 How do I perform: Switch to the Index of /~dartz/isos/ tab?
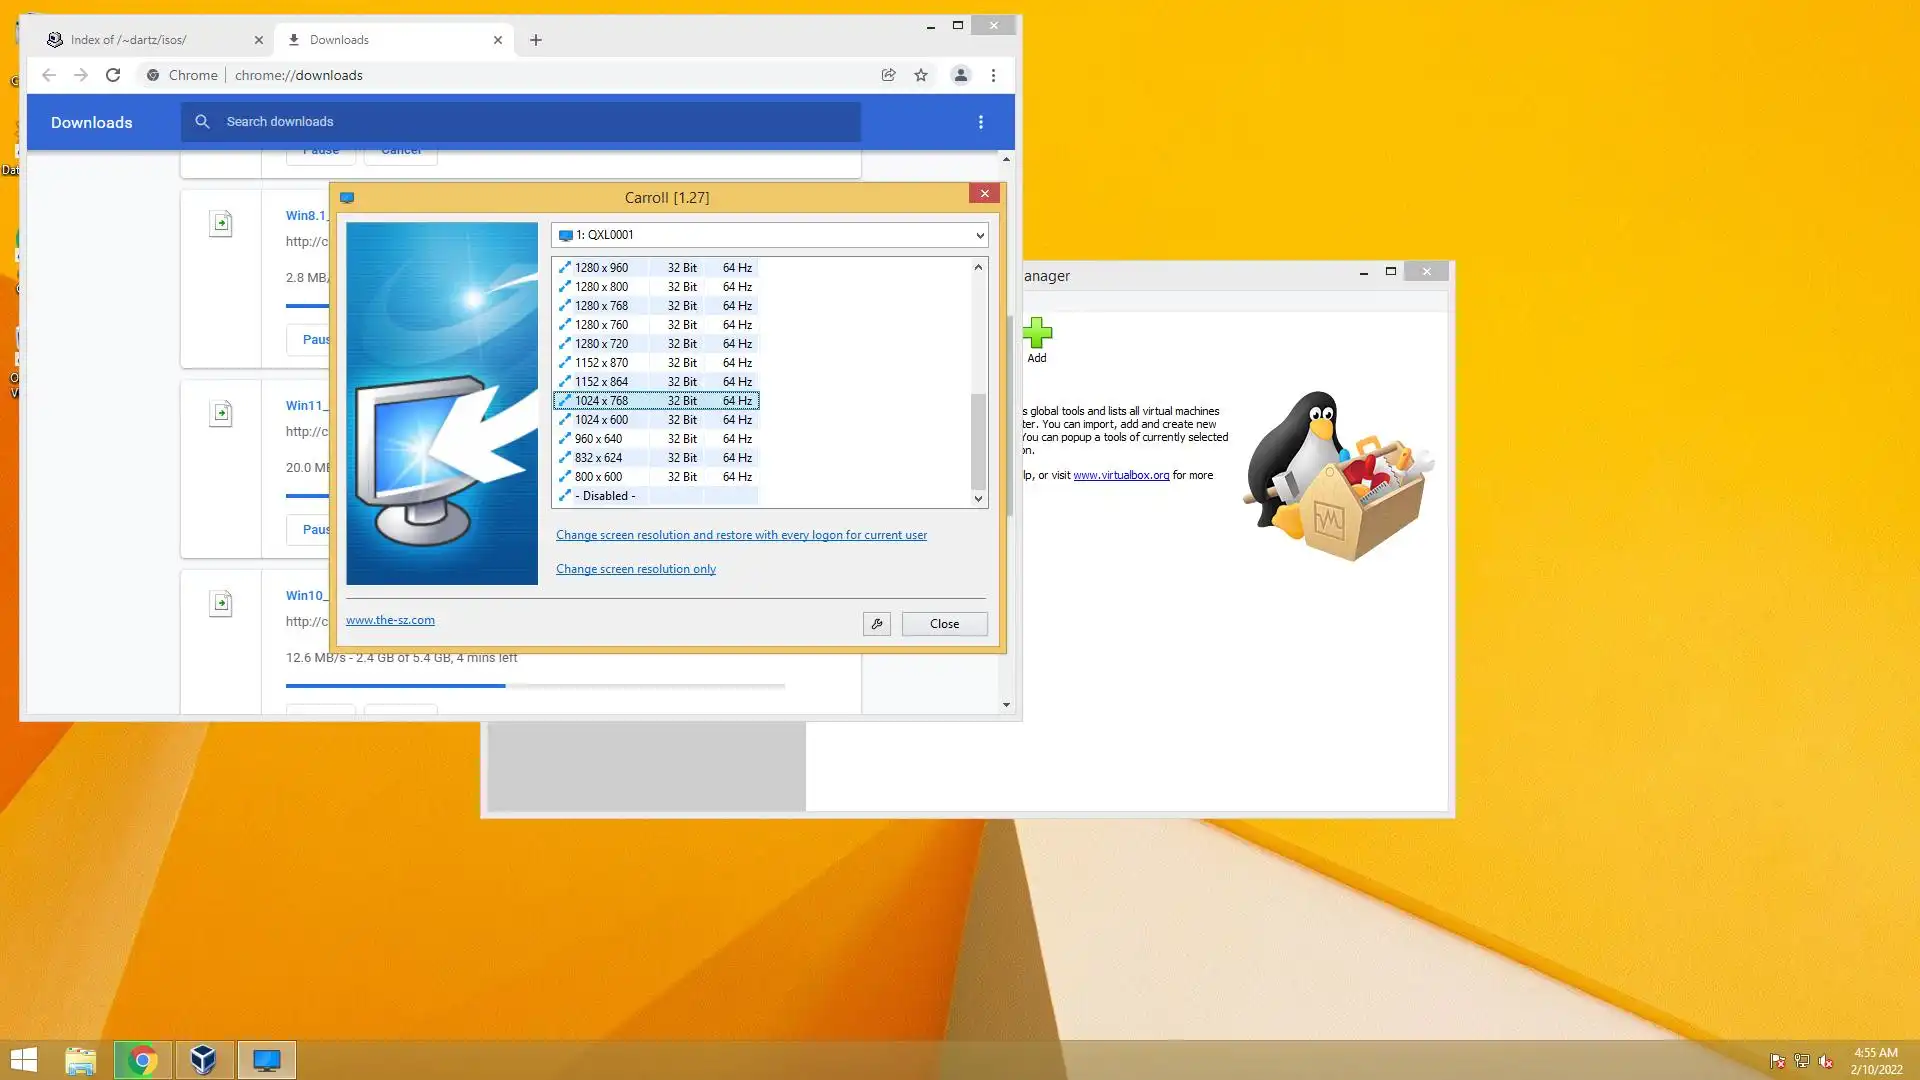[140, 40]
